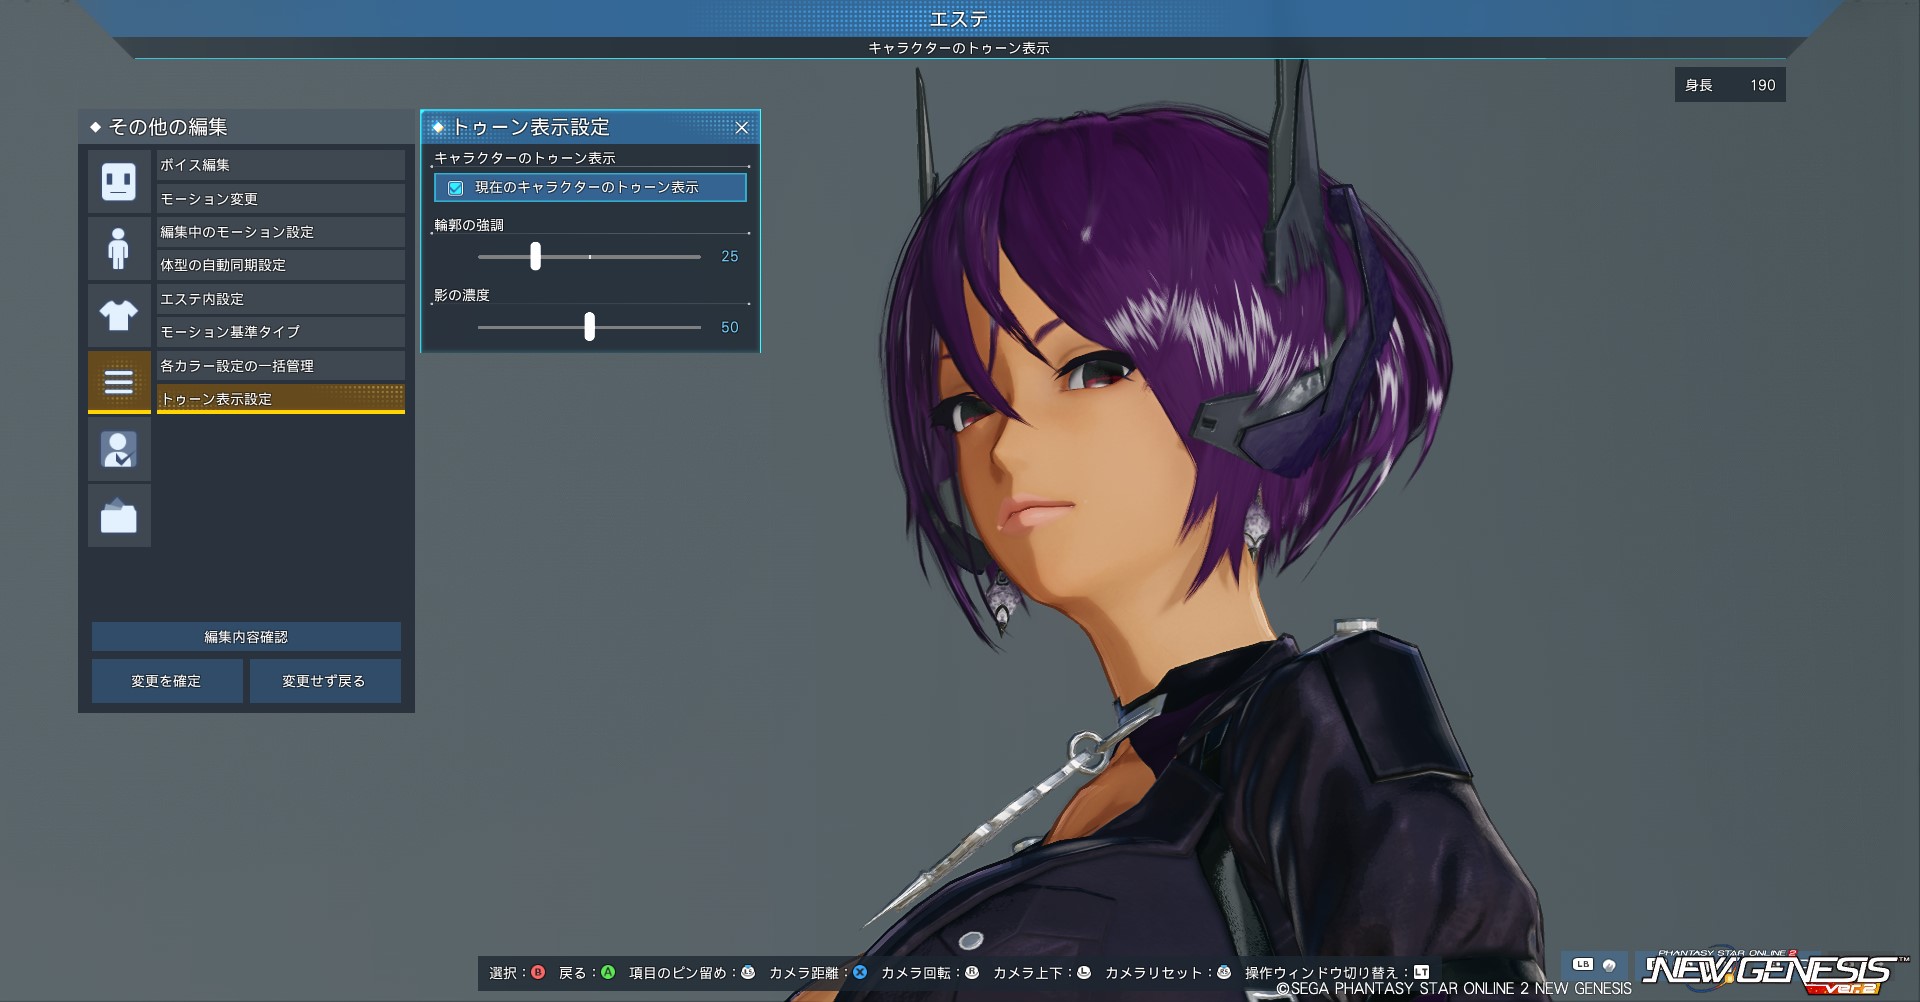Open 体型の自動同期設定 entry

coord(281,265)
